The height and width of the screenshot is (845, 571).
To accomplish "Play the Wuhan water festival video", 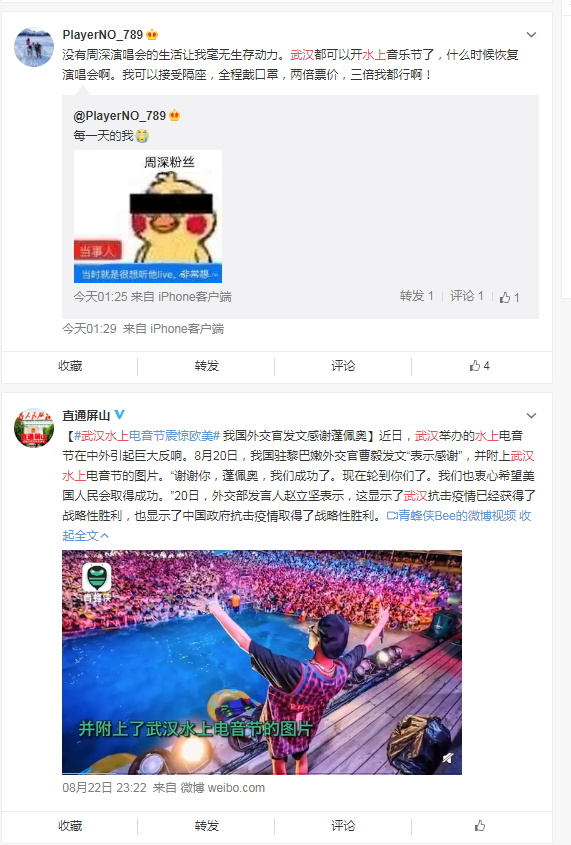I will click(262, 662).
